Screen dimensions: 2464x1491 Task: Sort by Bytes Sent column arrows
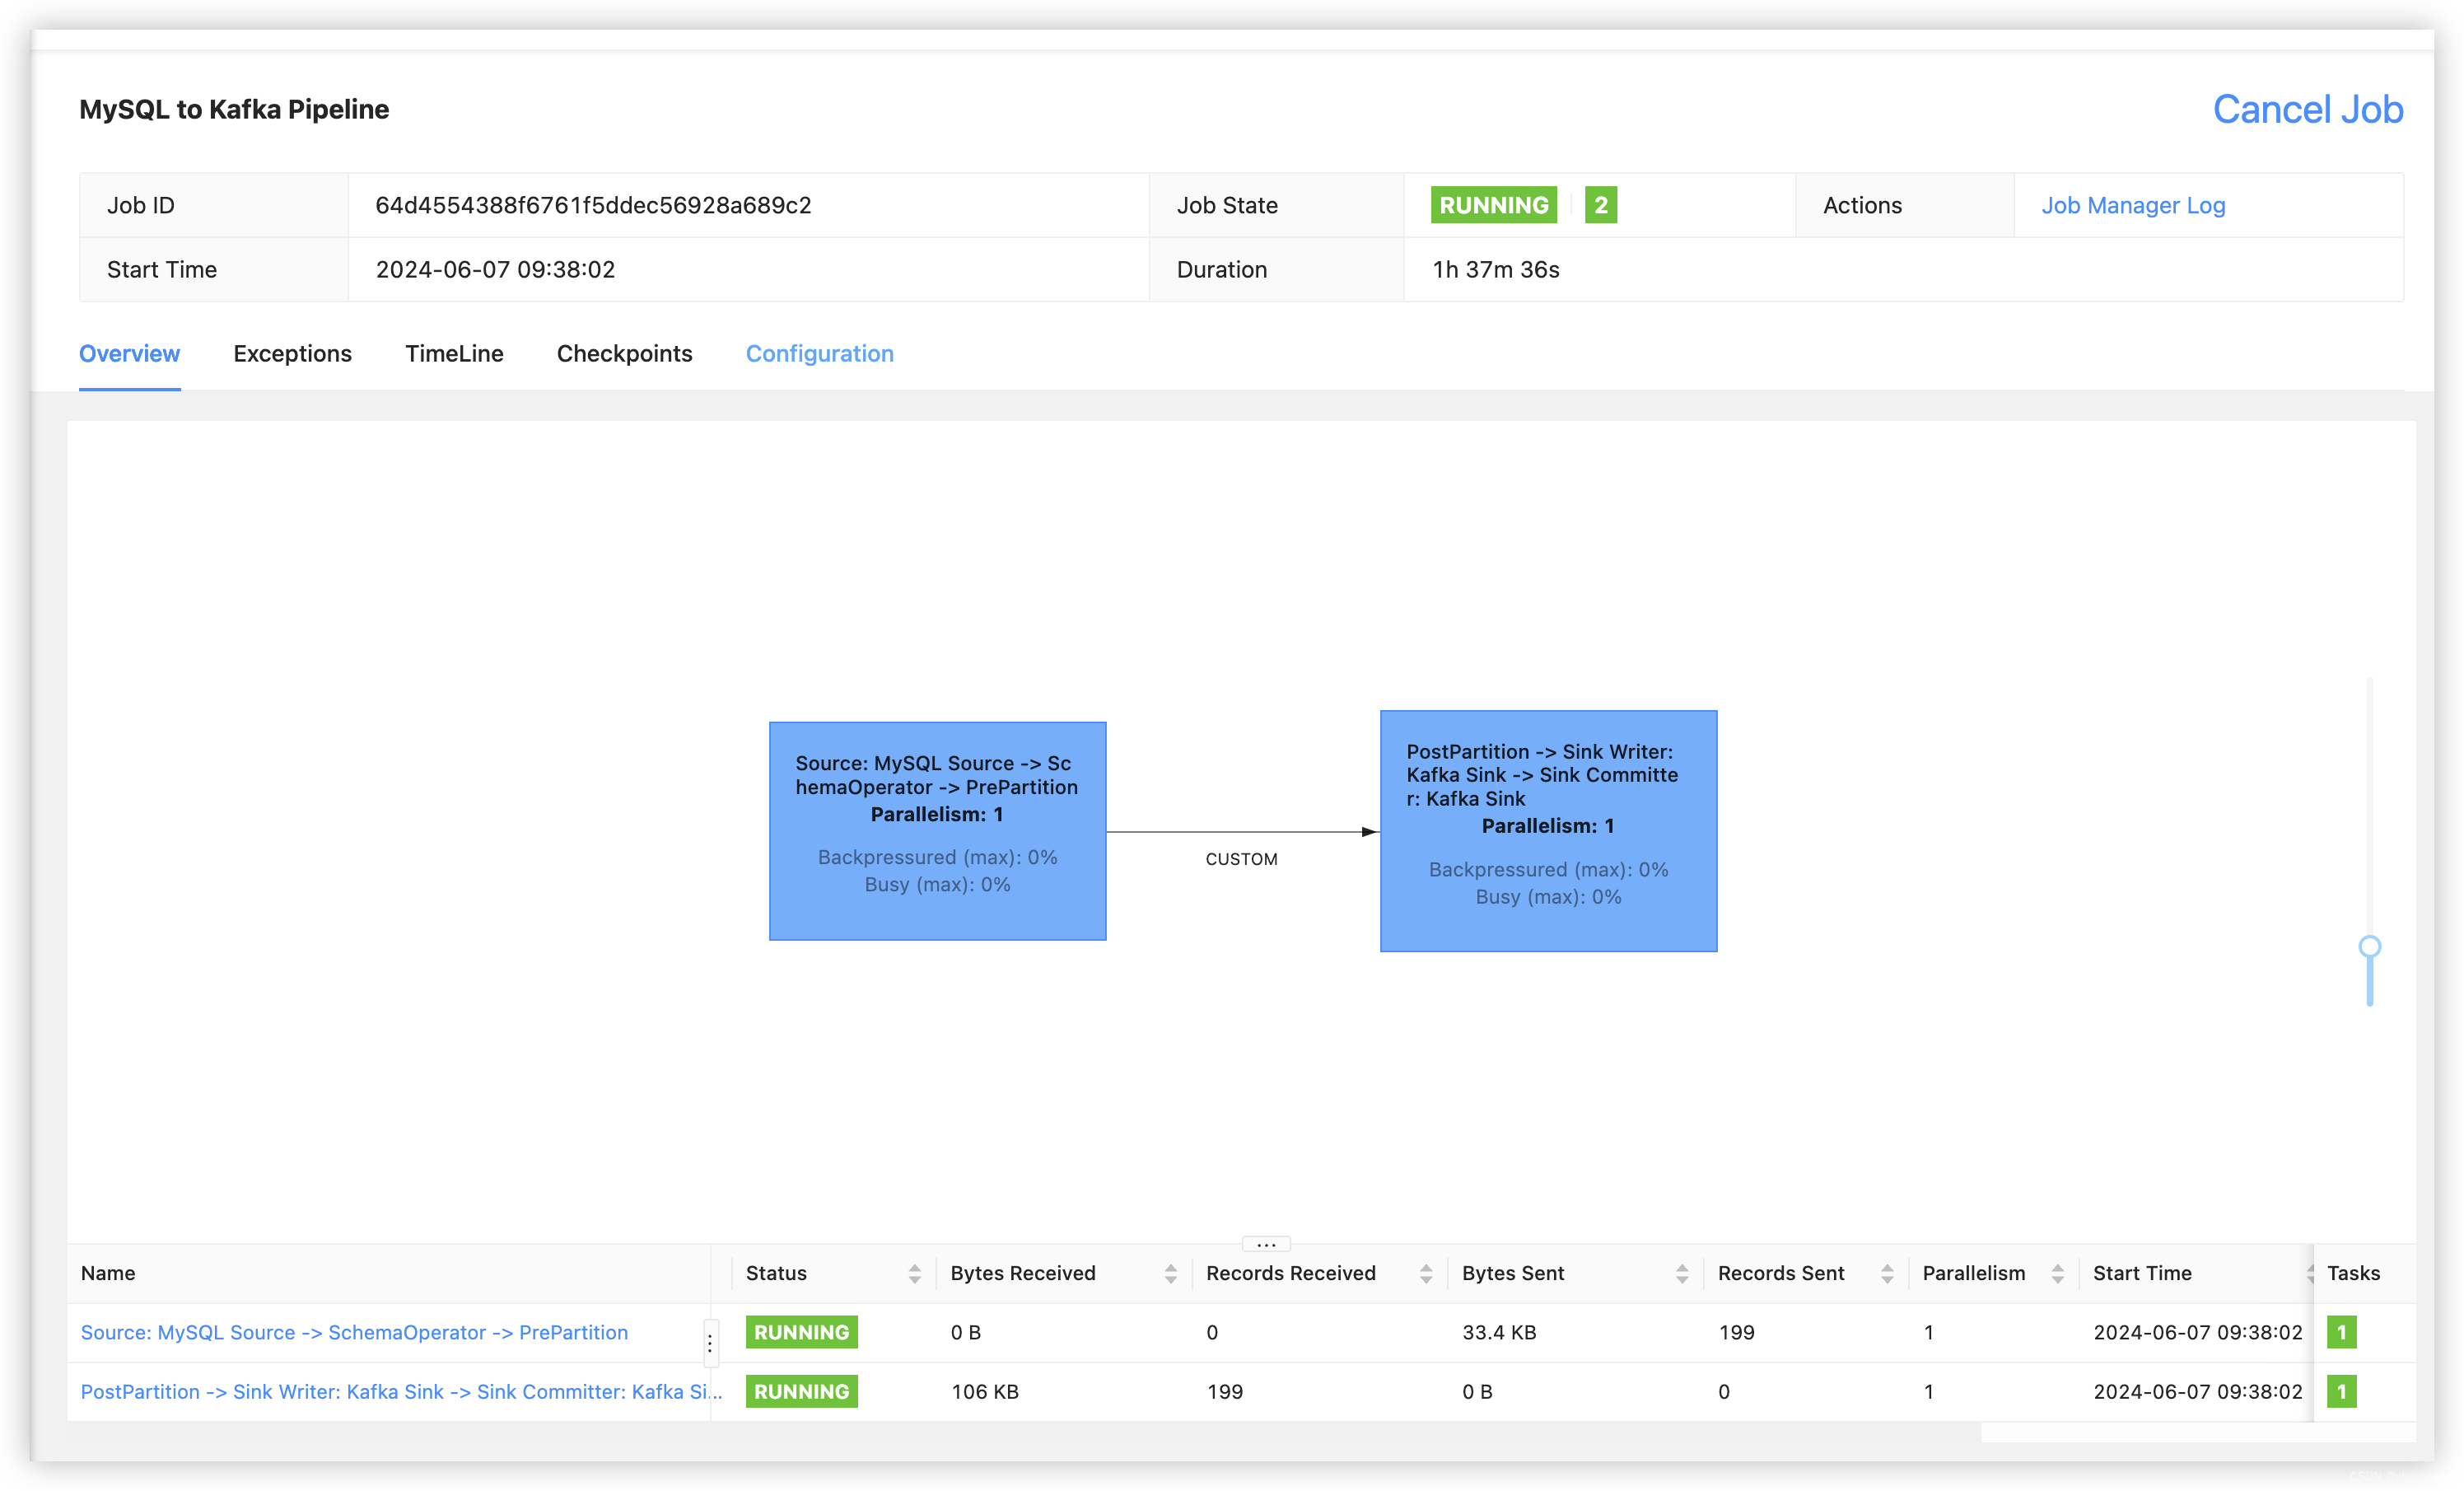click(1682, 1273)
